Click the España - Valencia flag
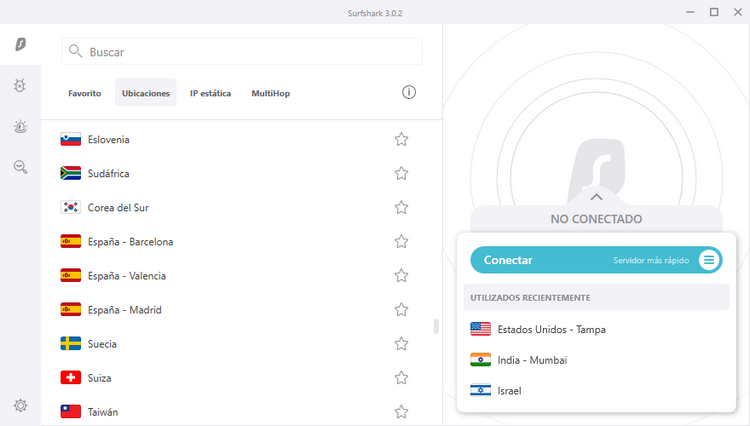 pos(70,275)
